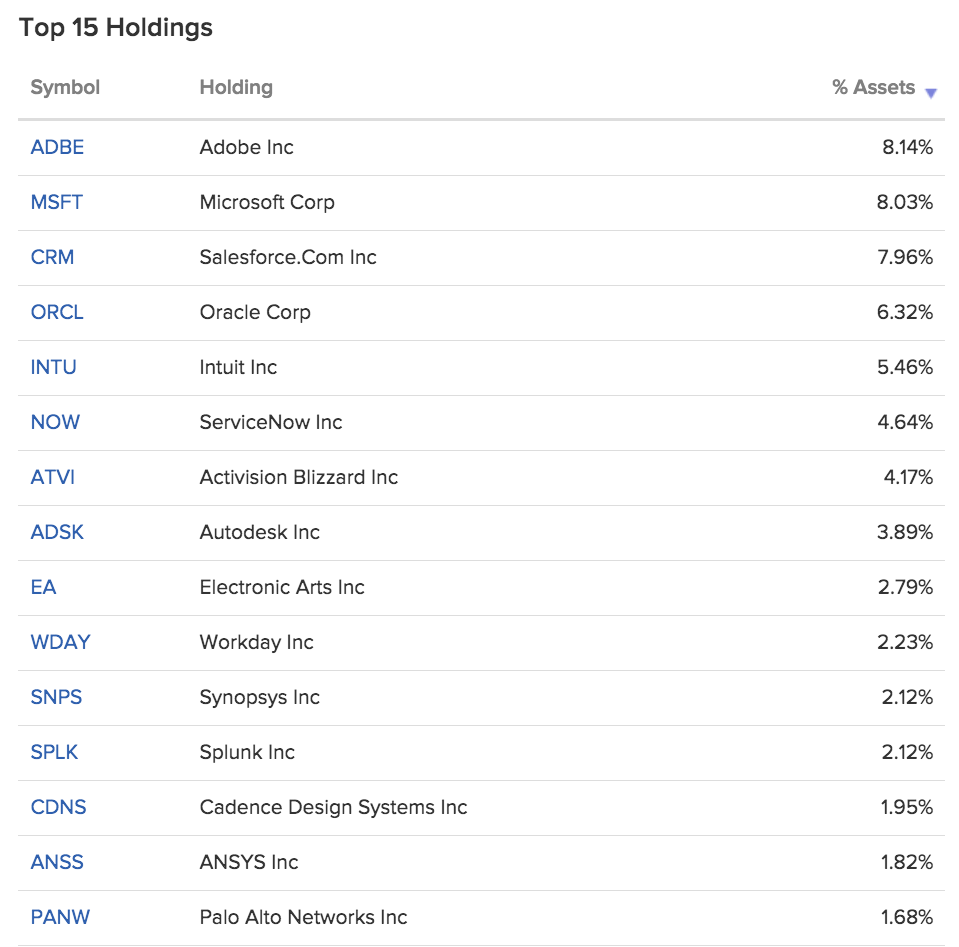The width and height of the screenshot is (959, 947).
Task: Select the Adobe Inc holding row
Action: (481, 148)
